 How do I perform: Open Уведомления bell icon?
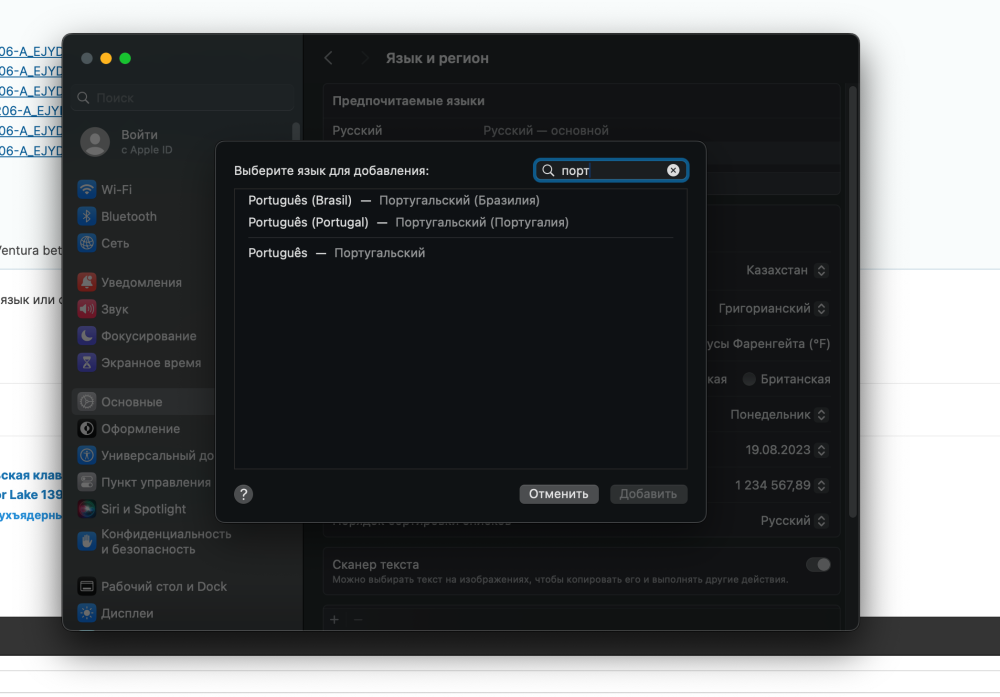pos(87,282)
